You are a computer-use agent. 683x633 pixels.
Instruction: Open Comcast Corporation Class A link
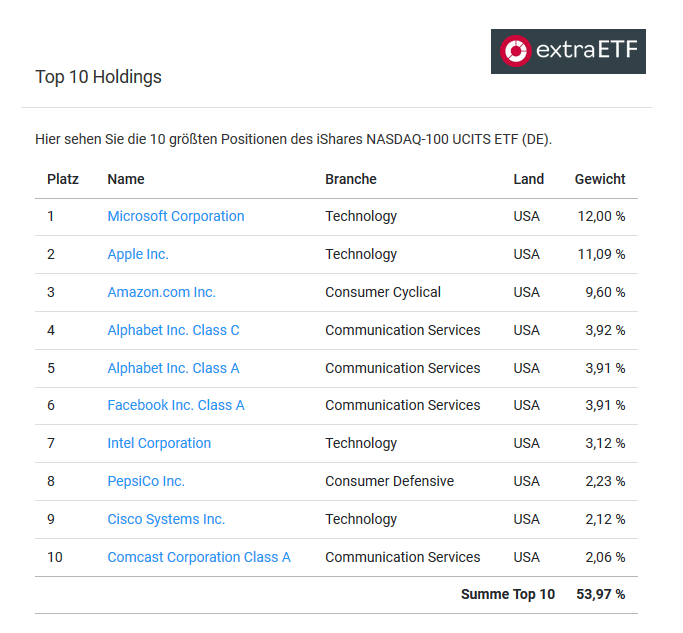[x=199, y=557]
